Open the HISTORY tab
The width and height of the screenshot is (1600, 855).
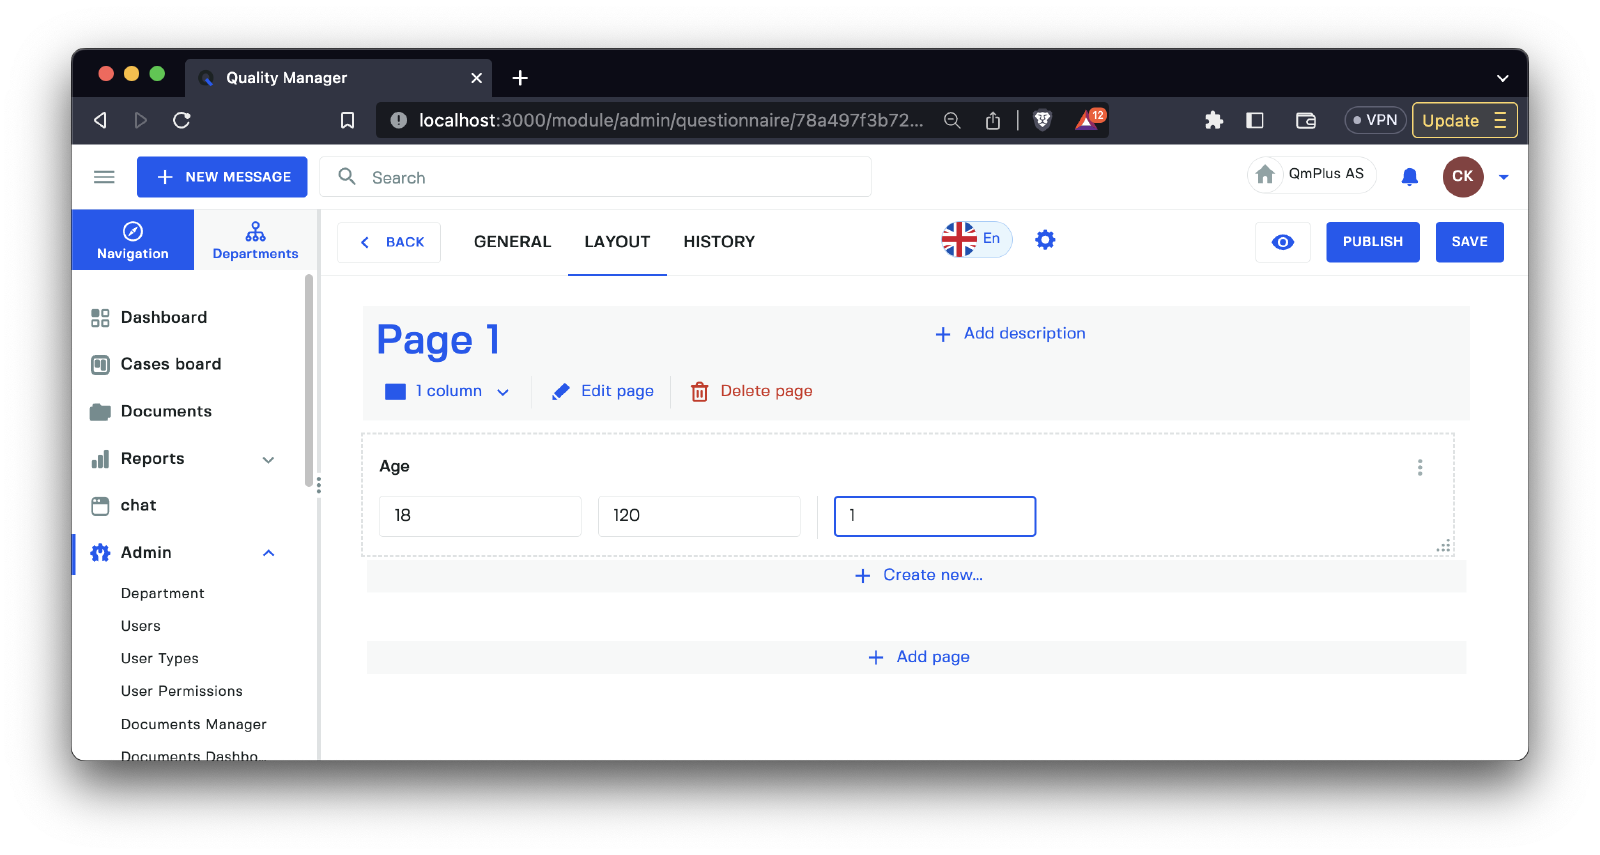click(x=719, y=242)
